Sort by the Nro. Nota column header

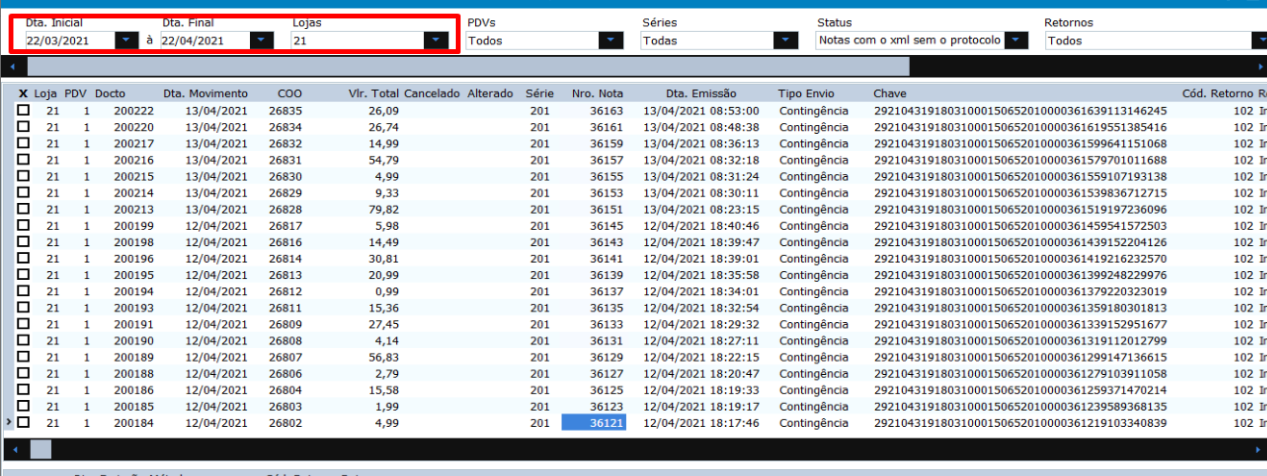[x=597, y=93]
